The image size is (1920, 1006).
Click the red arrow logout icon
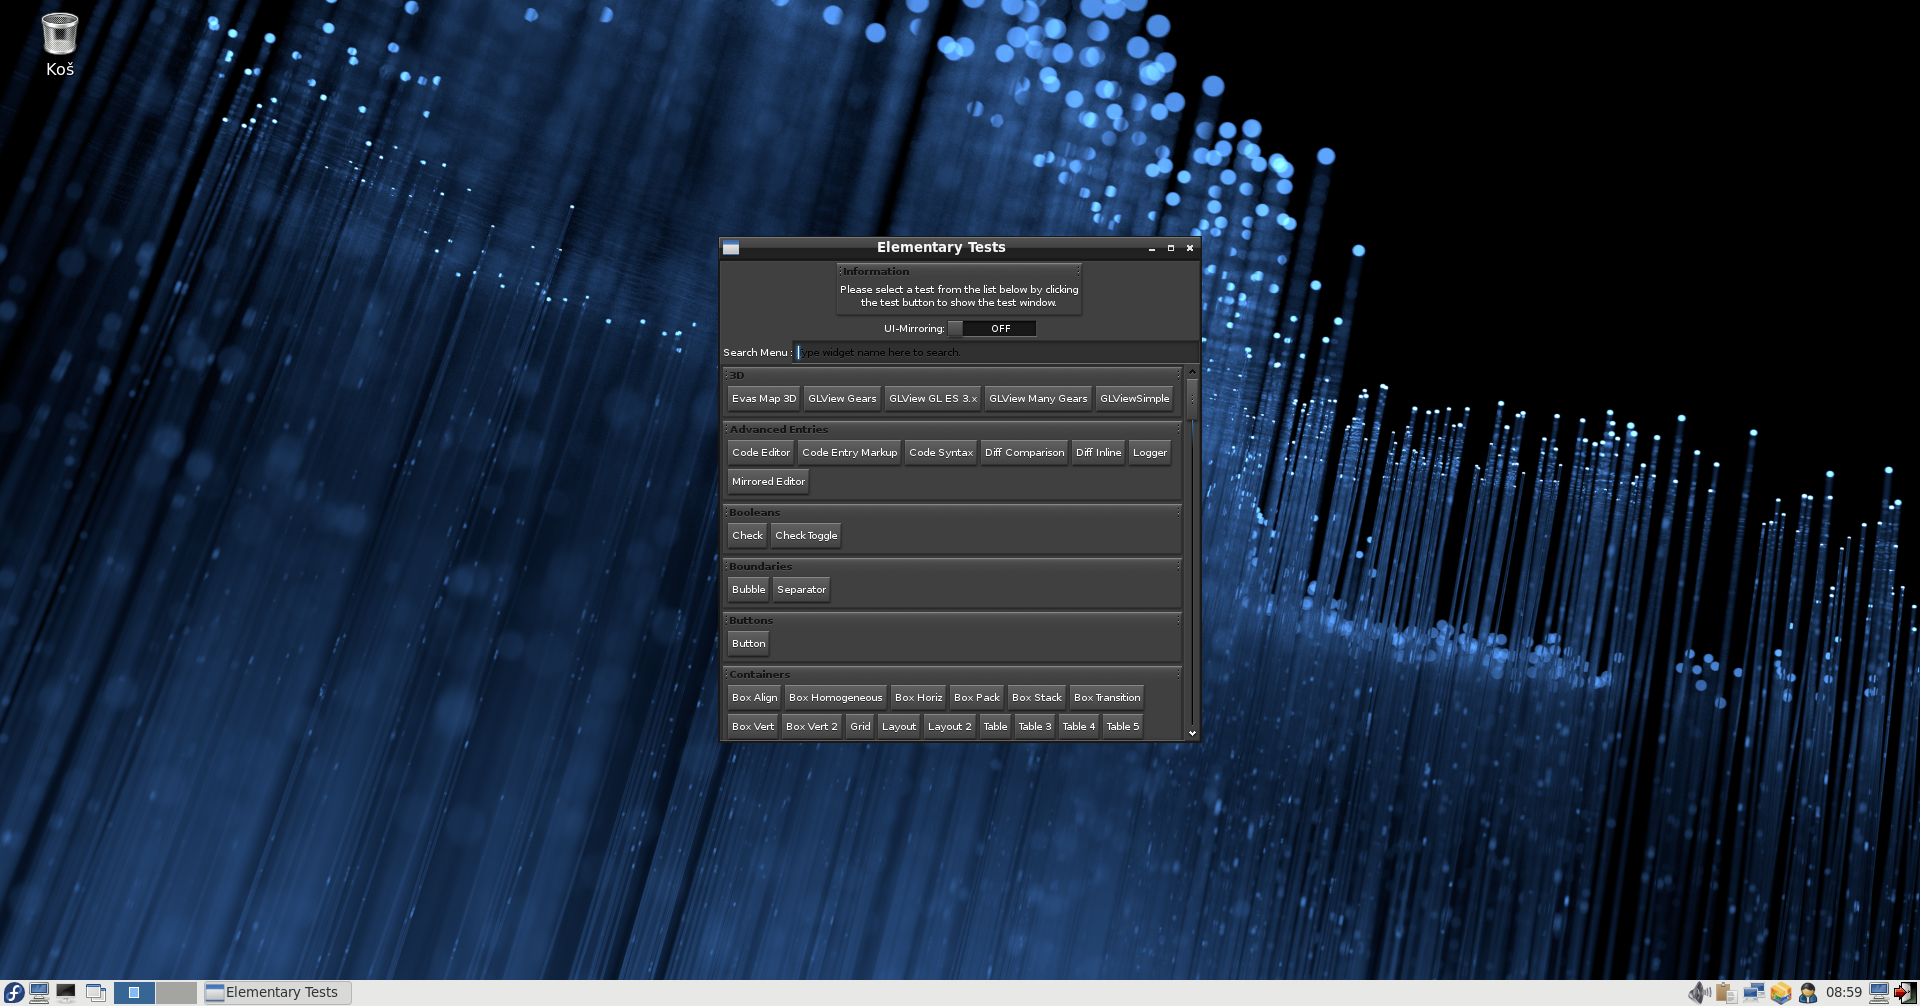point(1905,992)
